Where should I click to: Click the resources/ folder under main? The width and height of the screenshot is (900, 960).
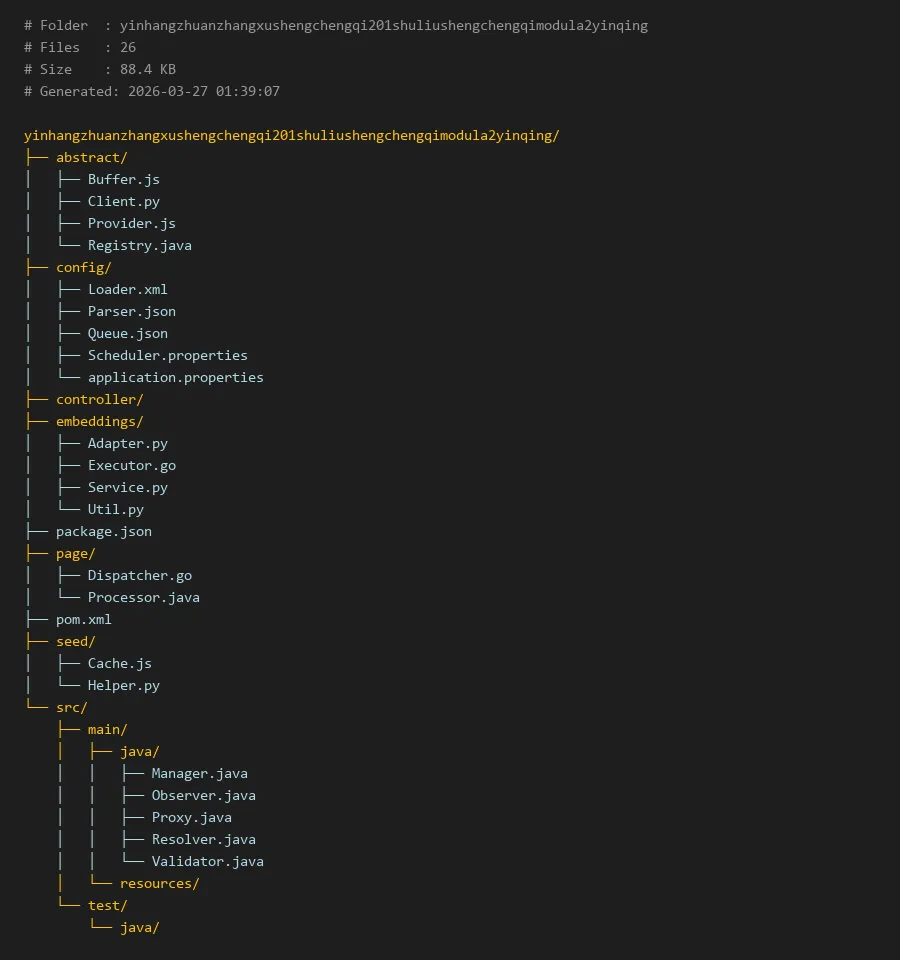pos(159,883)
